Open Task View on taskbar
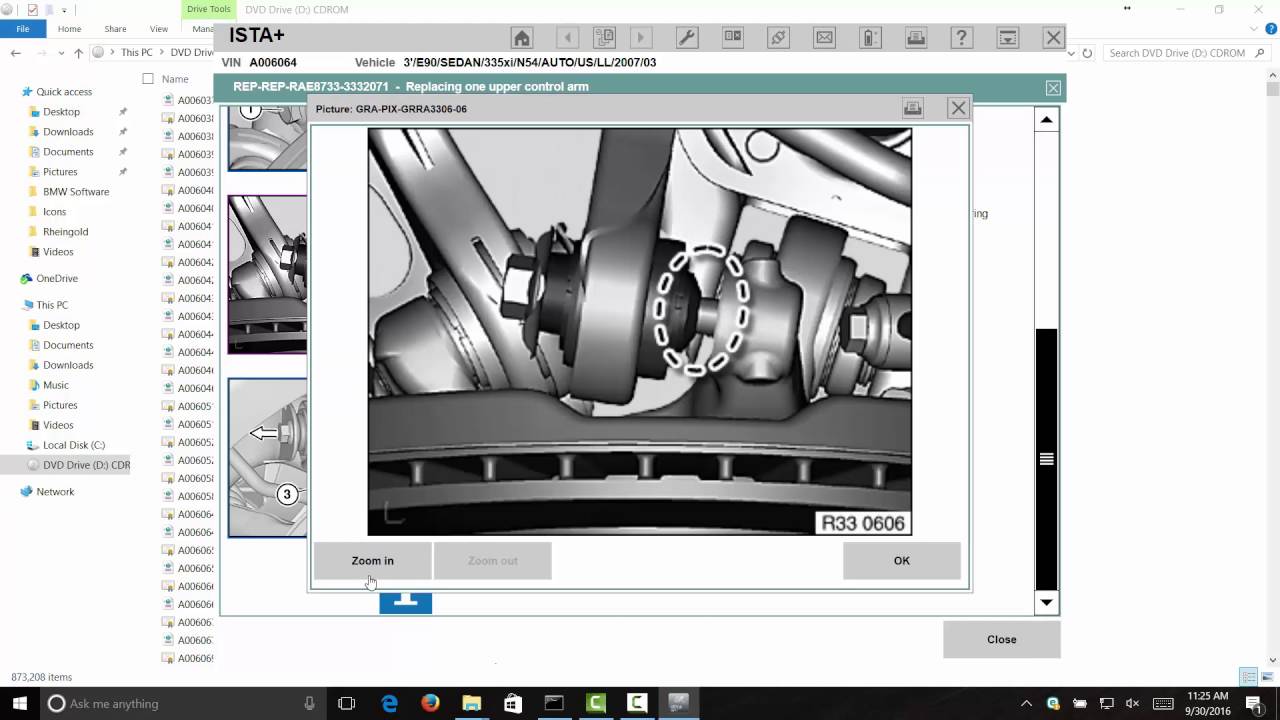The width and height of the screenshot is (1280, 720). (x=346, y=704)
